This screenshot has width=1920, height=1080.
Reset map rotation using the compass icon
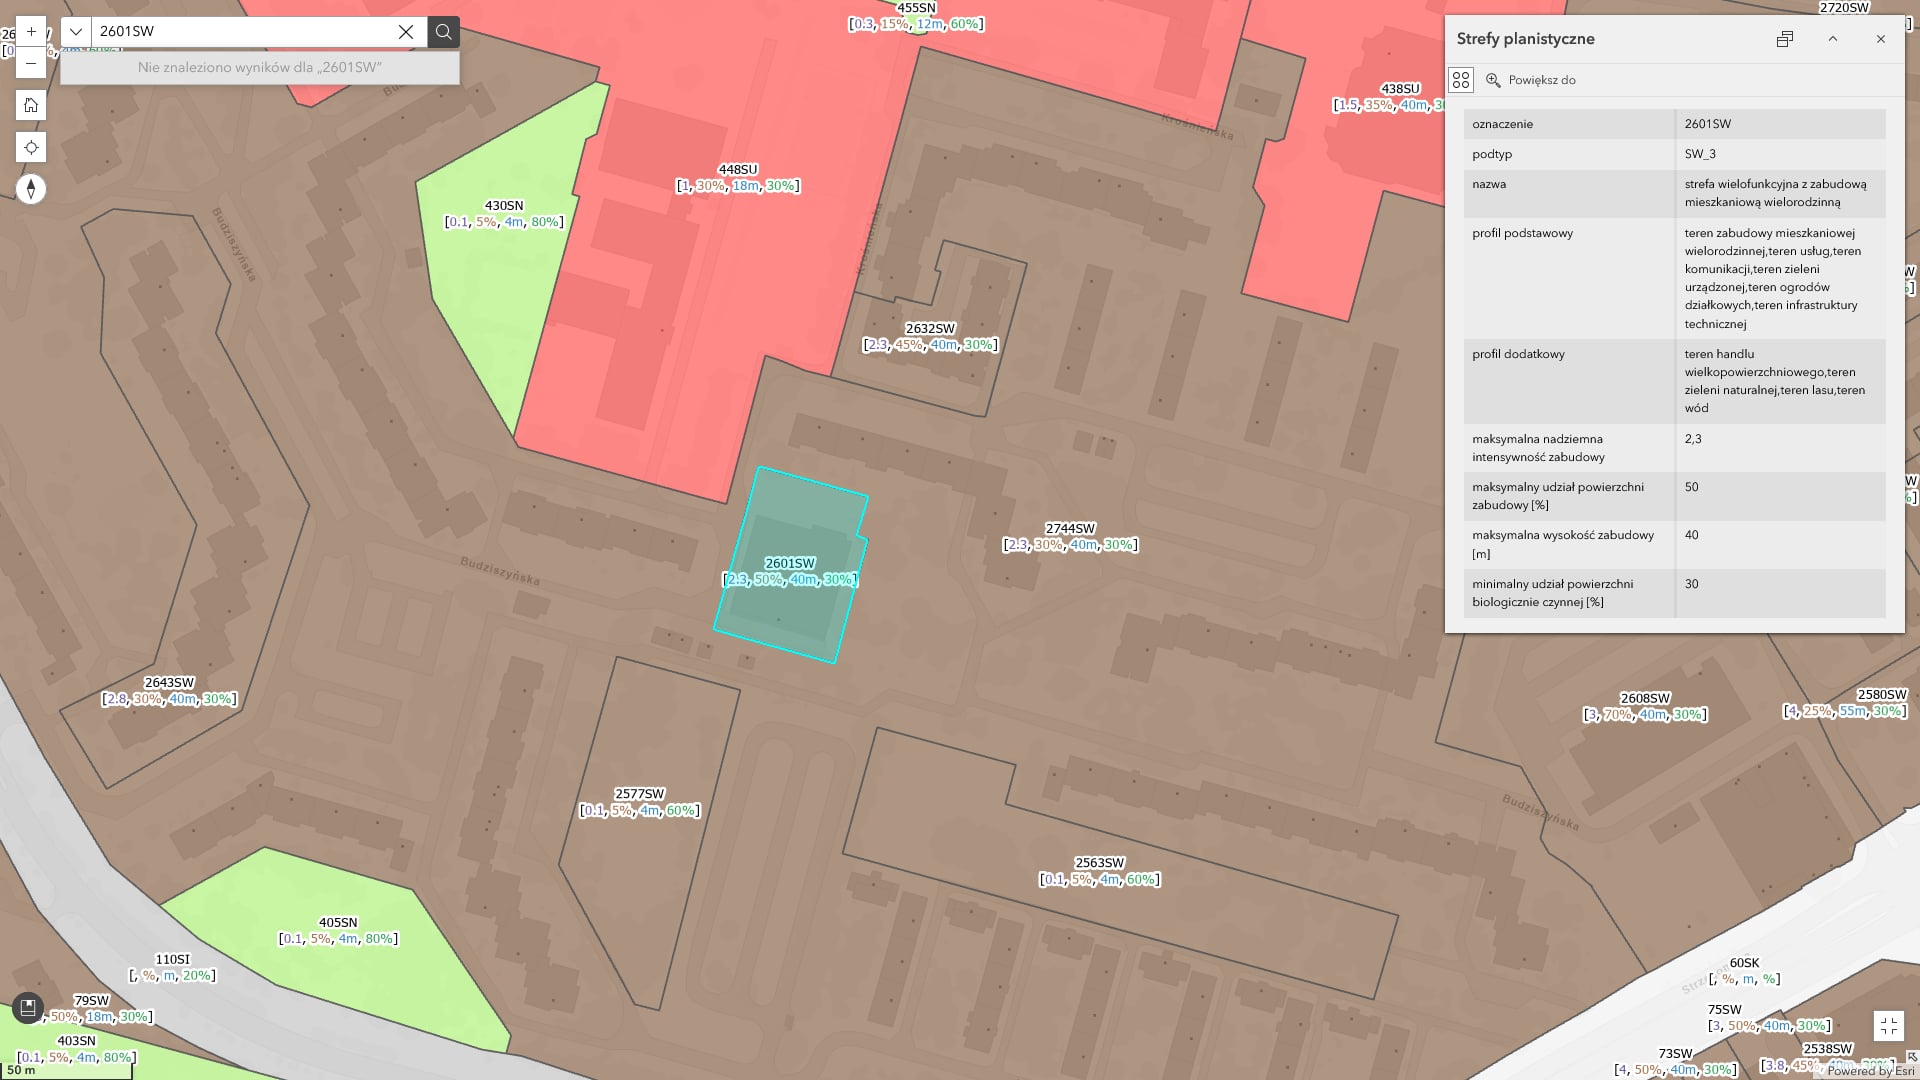[x=31, y=188]
